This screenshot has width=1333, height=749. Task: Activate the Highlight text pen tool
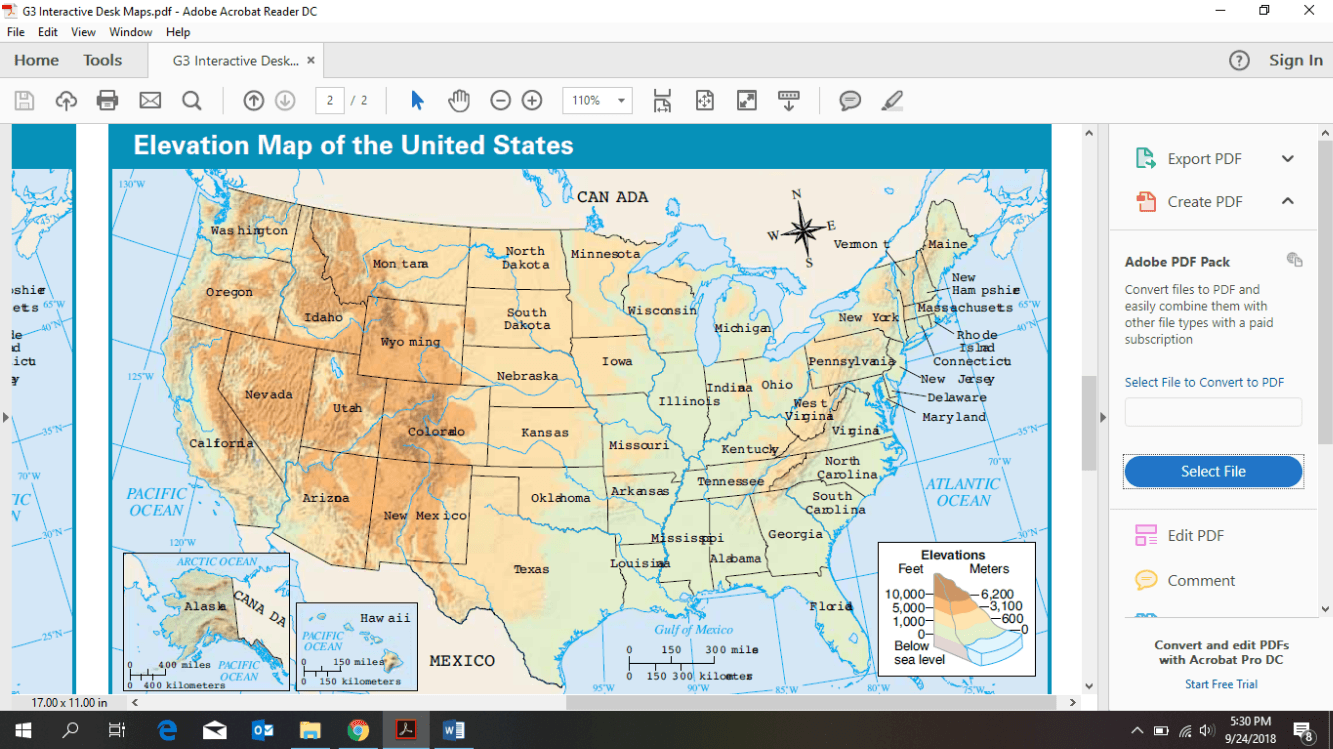[x=892, y=100]
